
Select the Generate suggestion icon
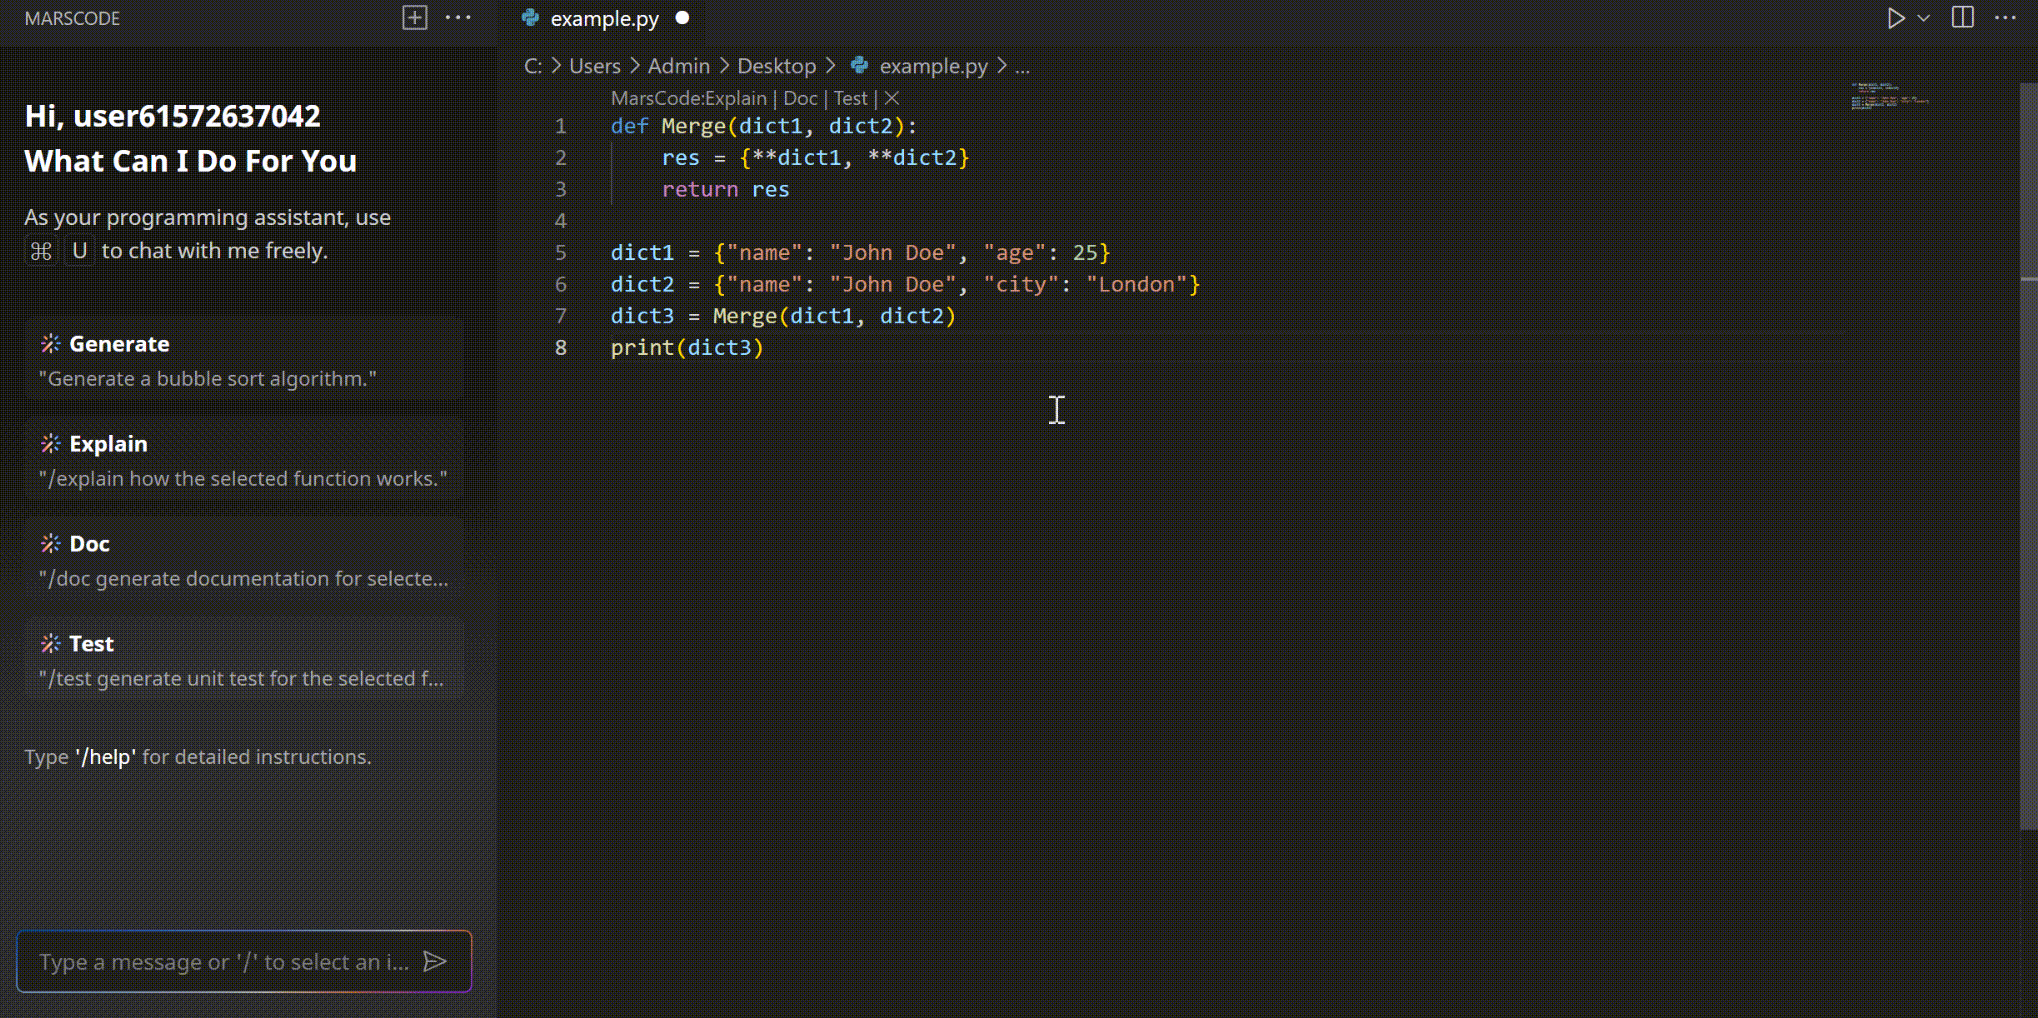pyautogui.click(x=49, y=343)
